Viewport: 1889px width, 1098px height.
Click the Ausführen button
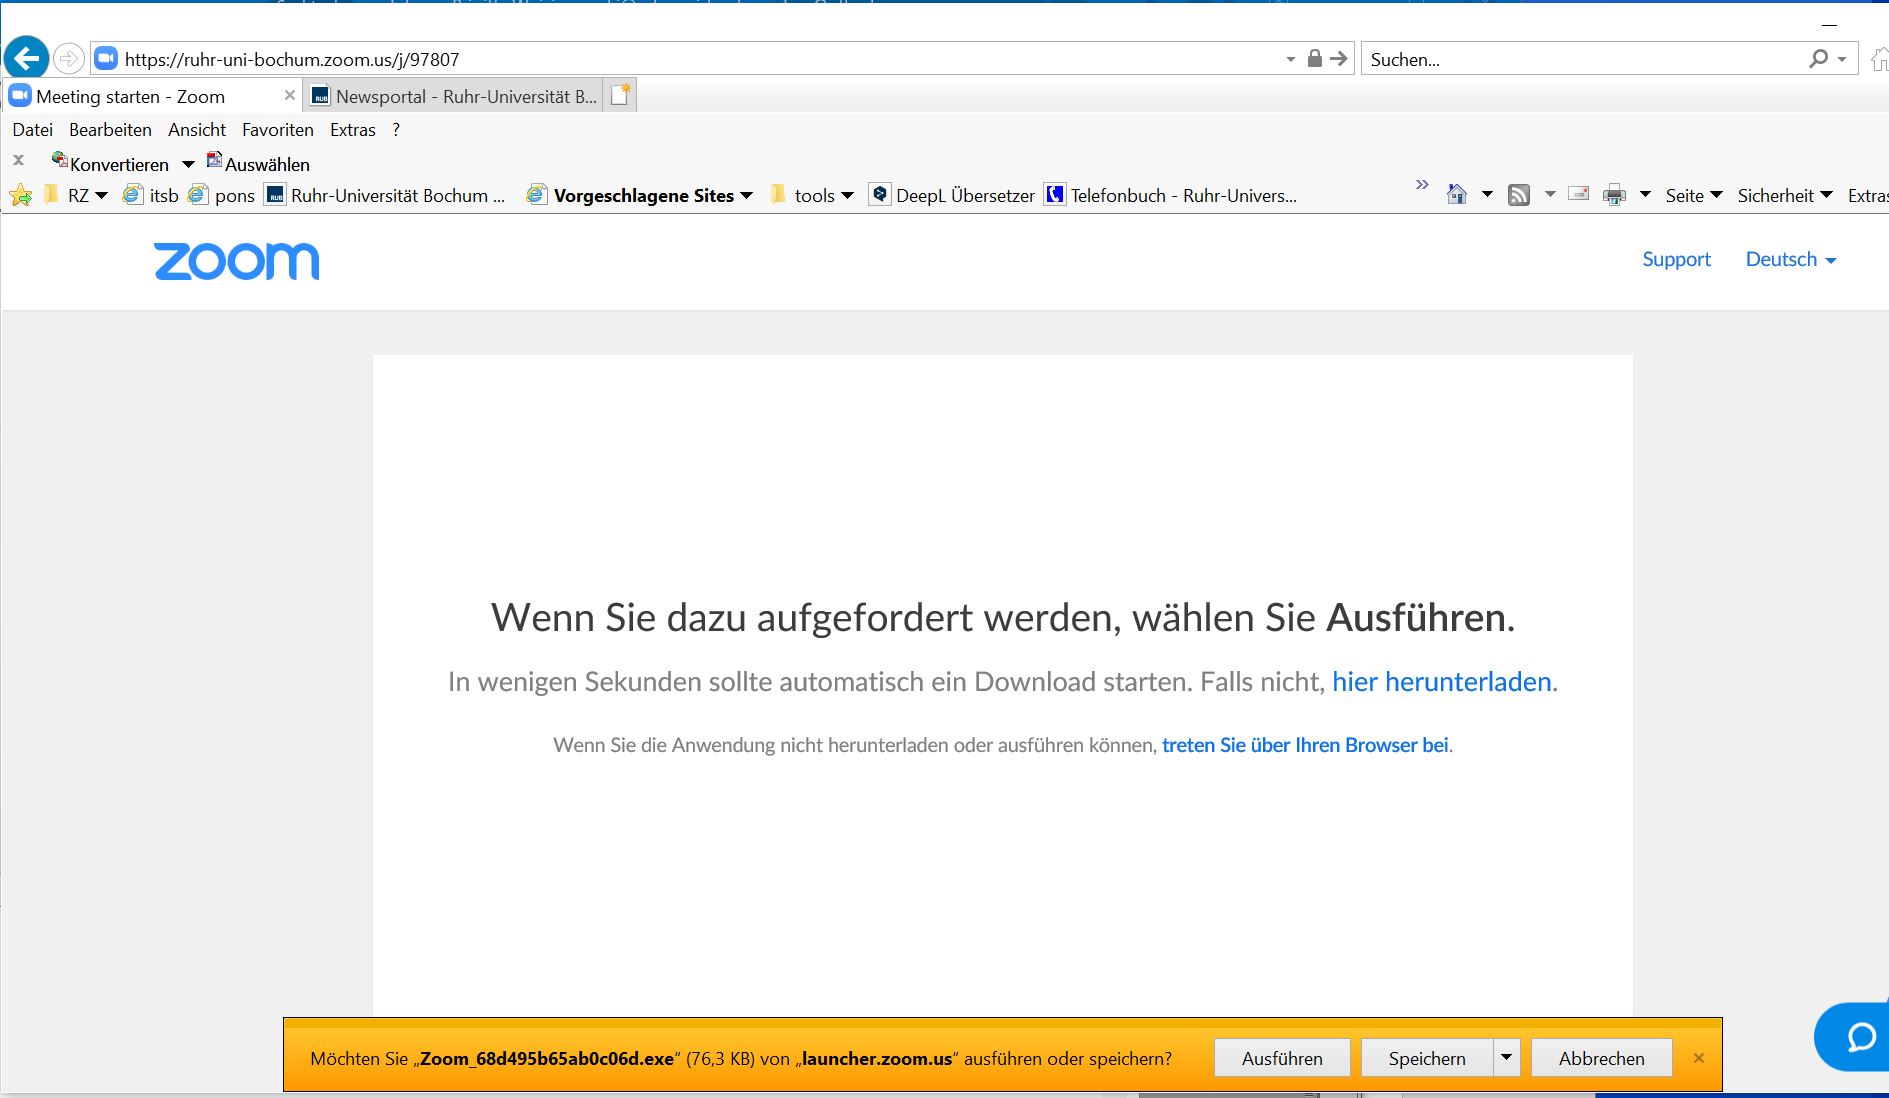coord(1282,1058)
